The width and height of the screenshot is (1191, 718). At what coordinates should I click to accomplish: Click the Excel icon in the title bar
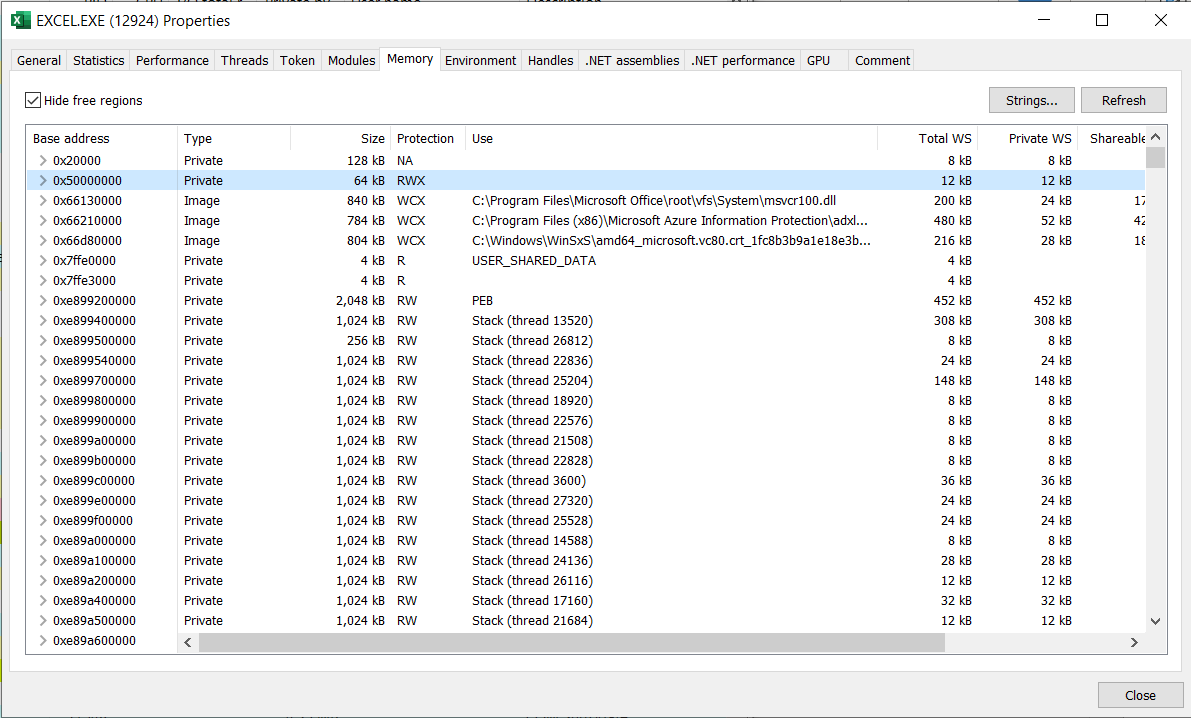click(21, 20)
